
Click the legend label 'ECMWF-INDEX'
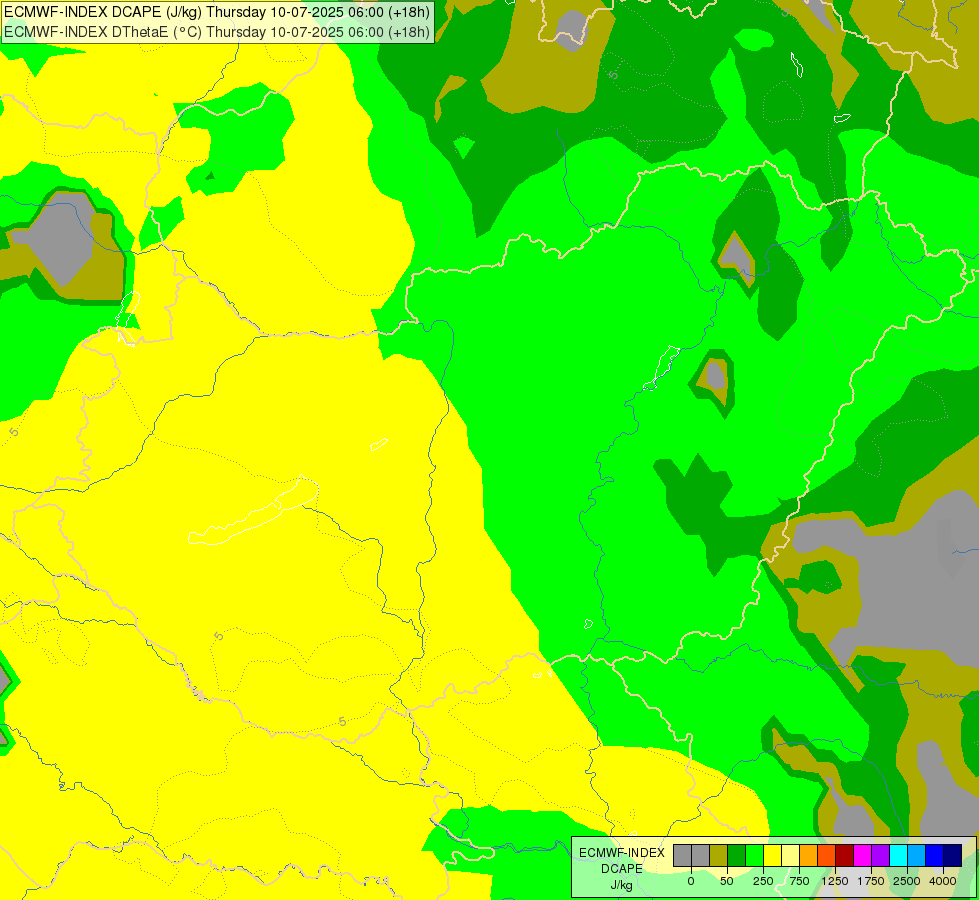[622, 853]
